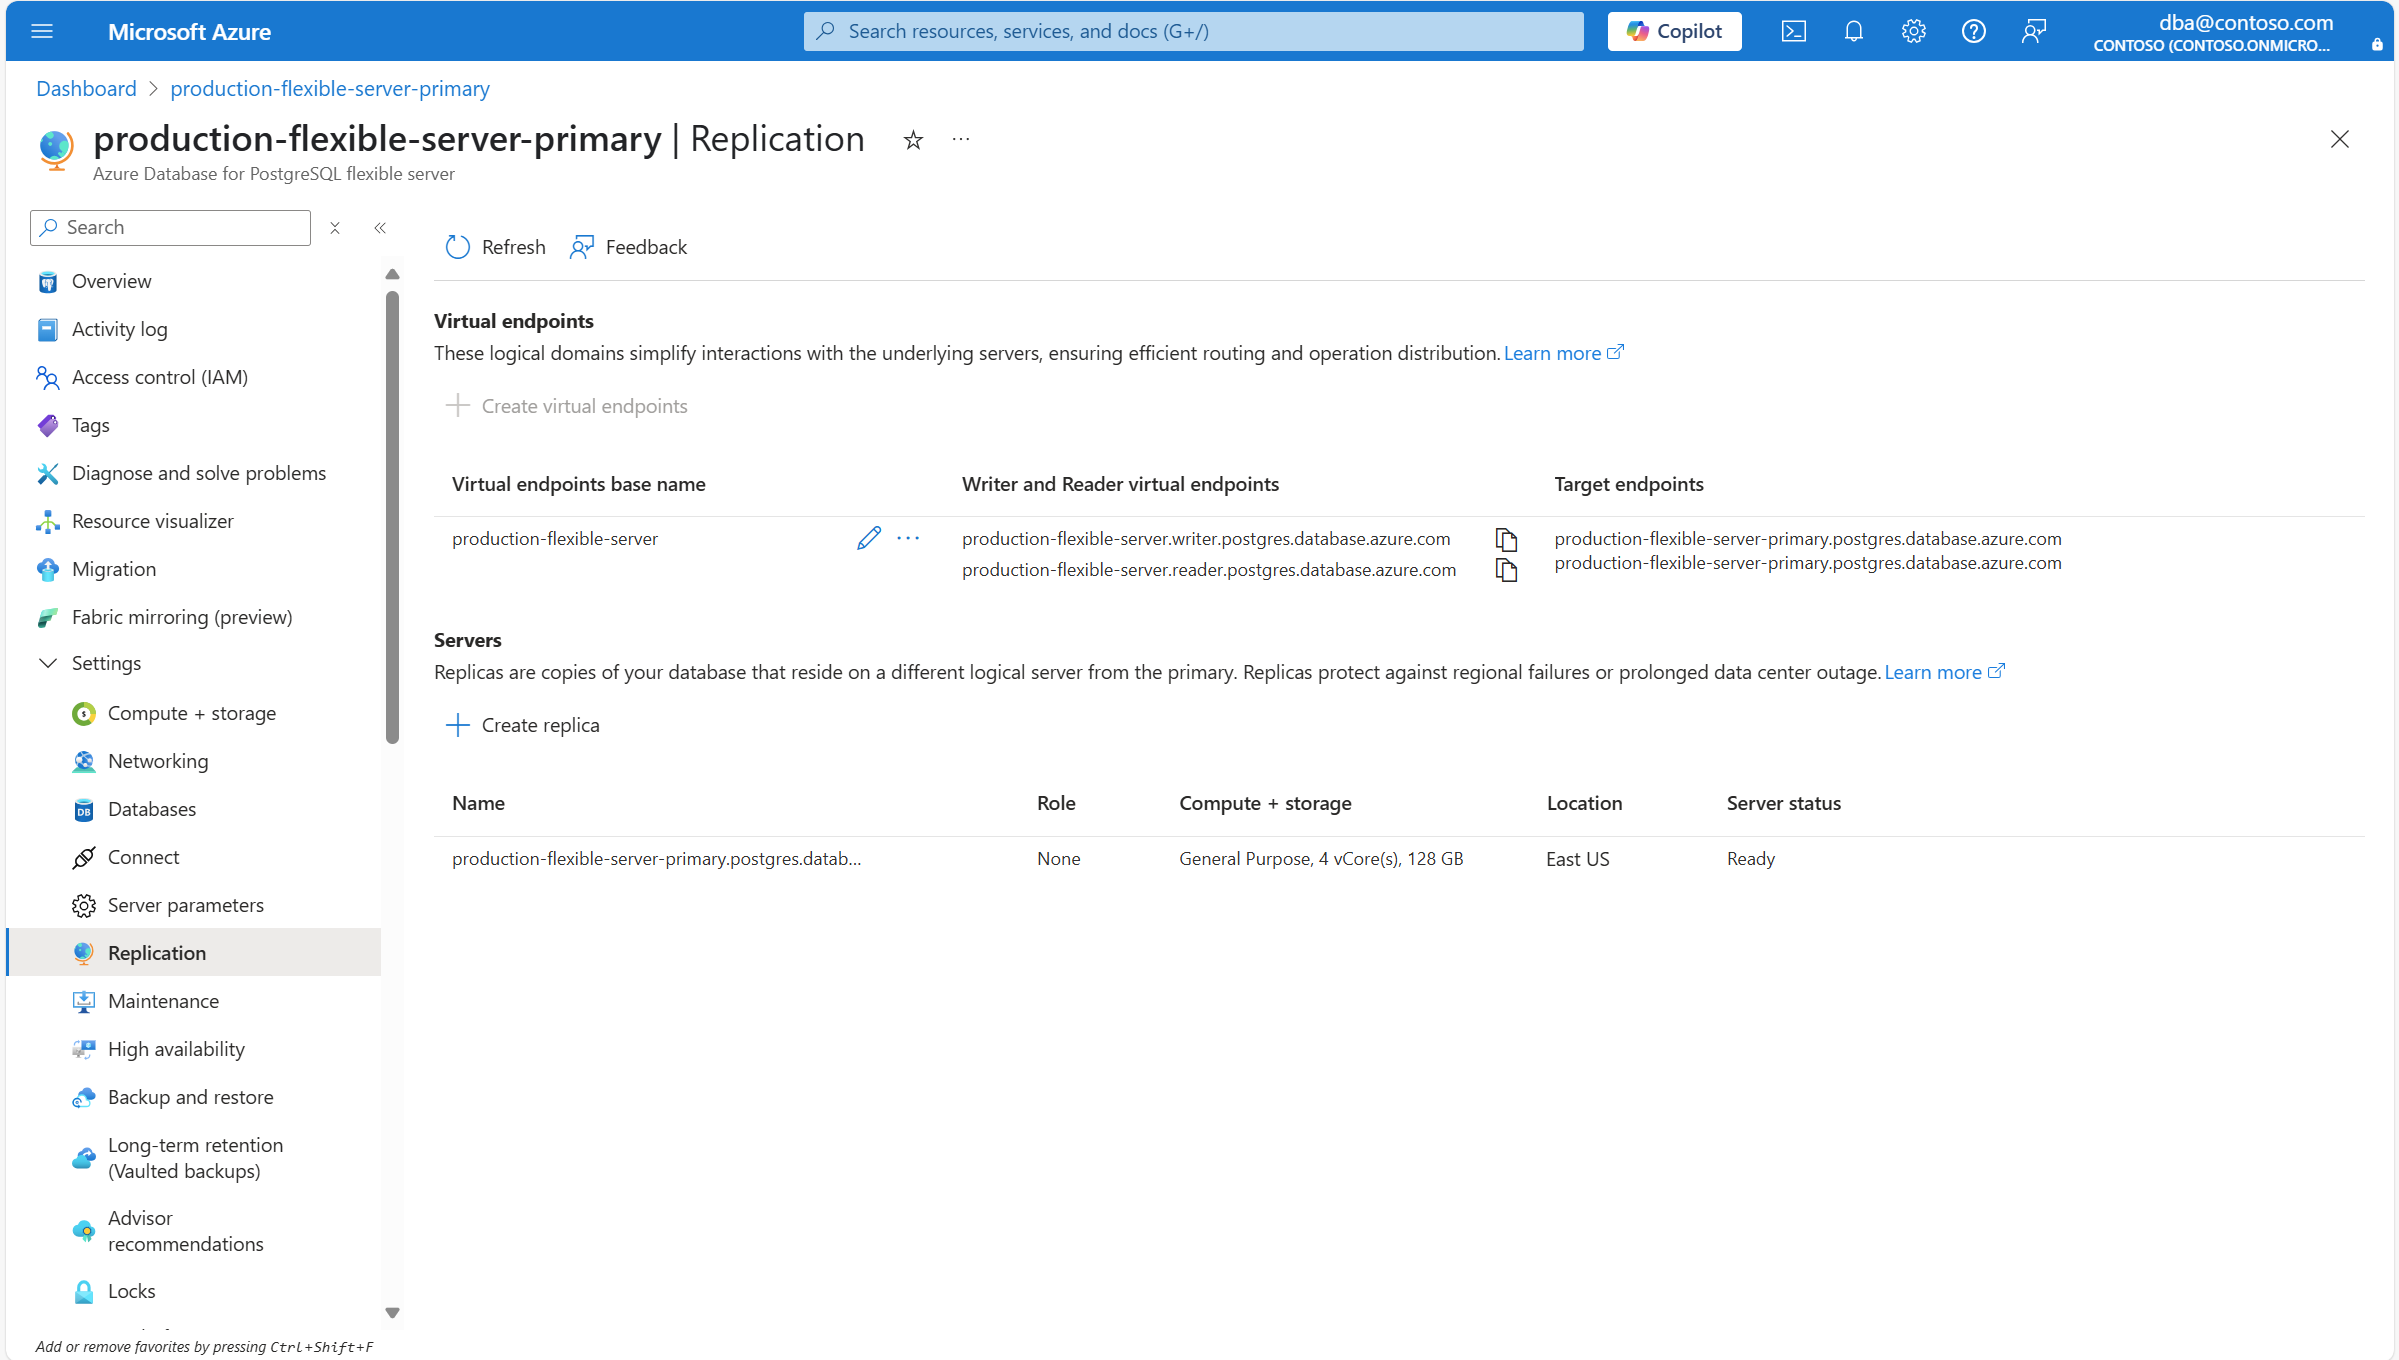Refresh the Replication page
This screenshot has height=1360, width=2399.
tap(495, 247)
